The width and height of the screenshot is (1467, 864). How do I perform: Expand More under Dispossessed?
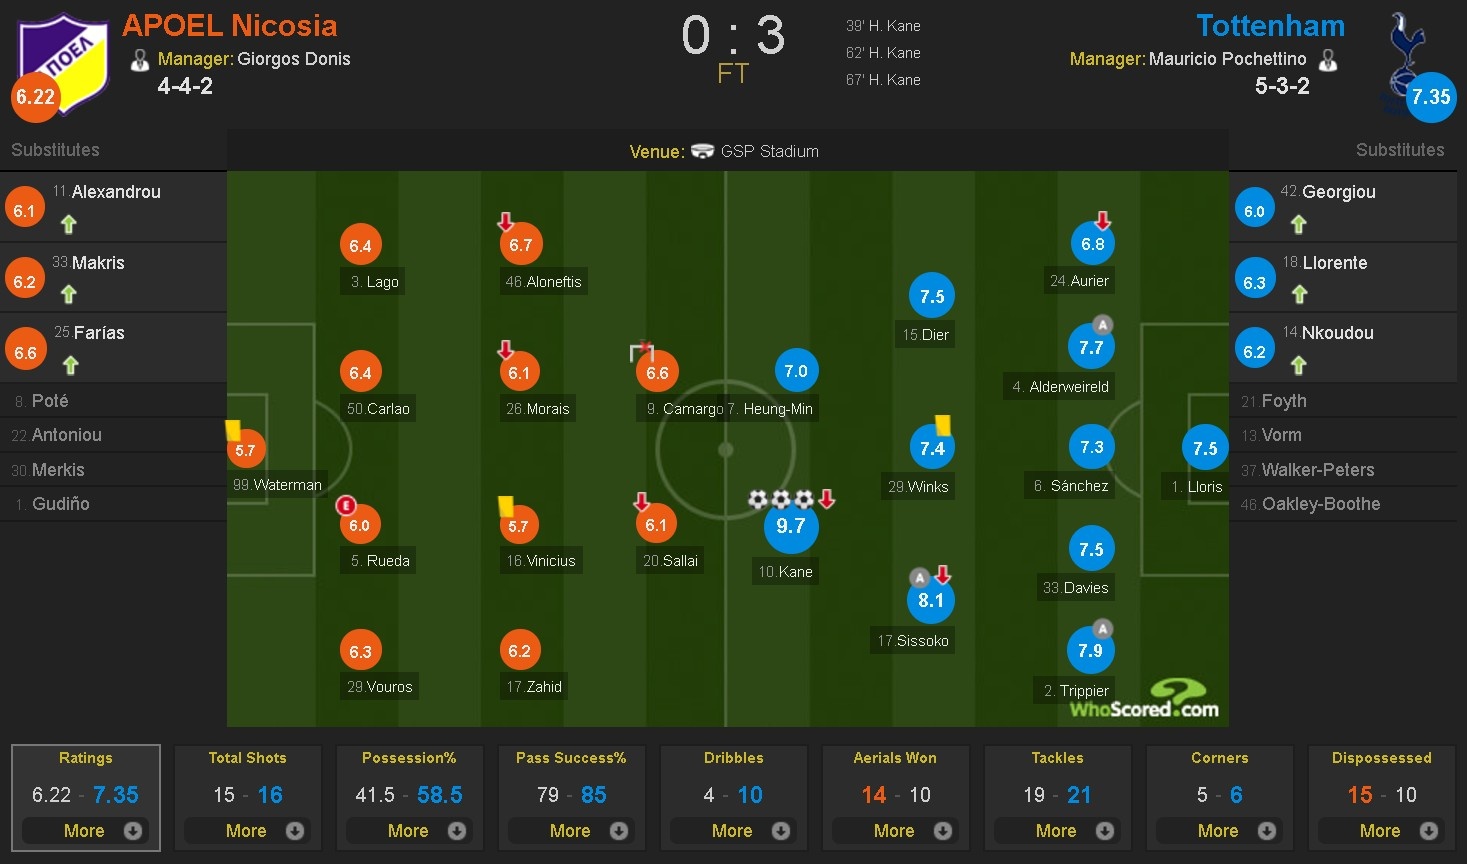coord(1381,830)
